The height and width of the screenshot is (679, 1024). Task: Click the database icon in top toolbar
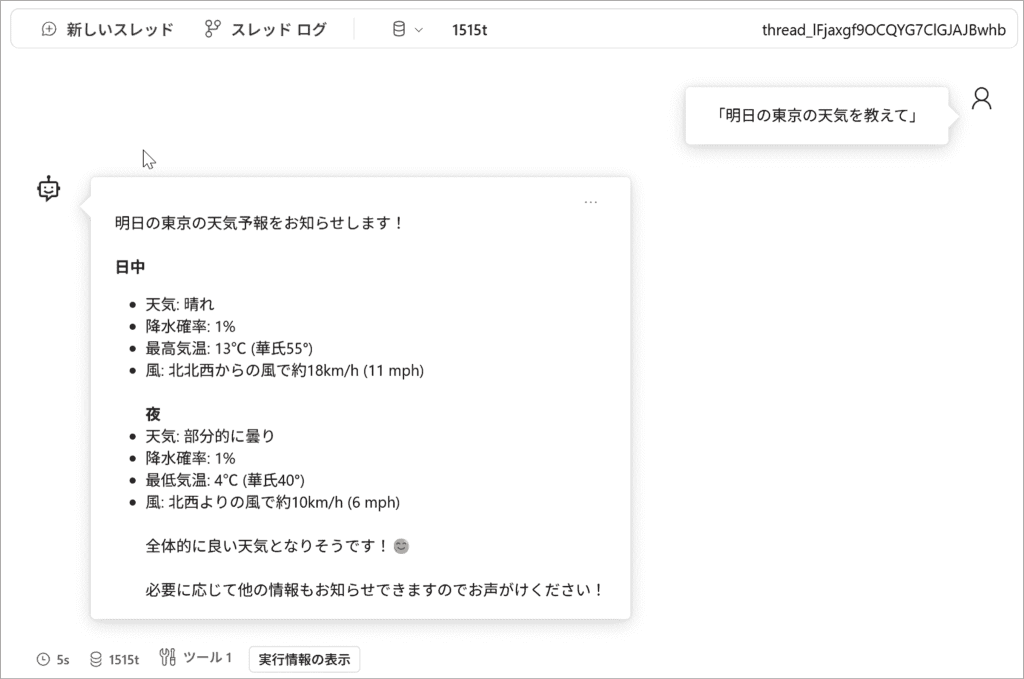click(398, 30)
